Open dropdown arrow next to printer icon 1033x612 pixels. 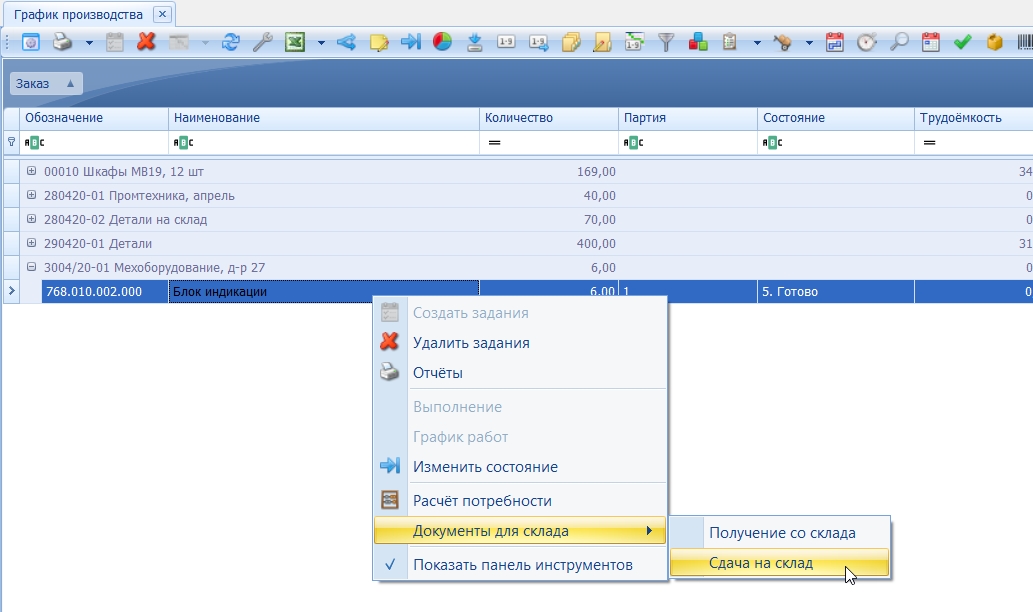pos(89,43)
